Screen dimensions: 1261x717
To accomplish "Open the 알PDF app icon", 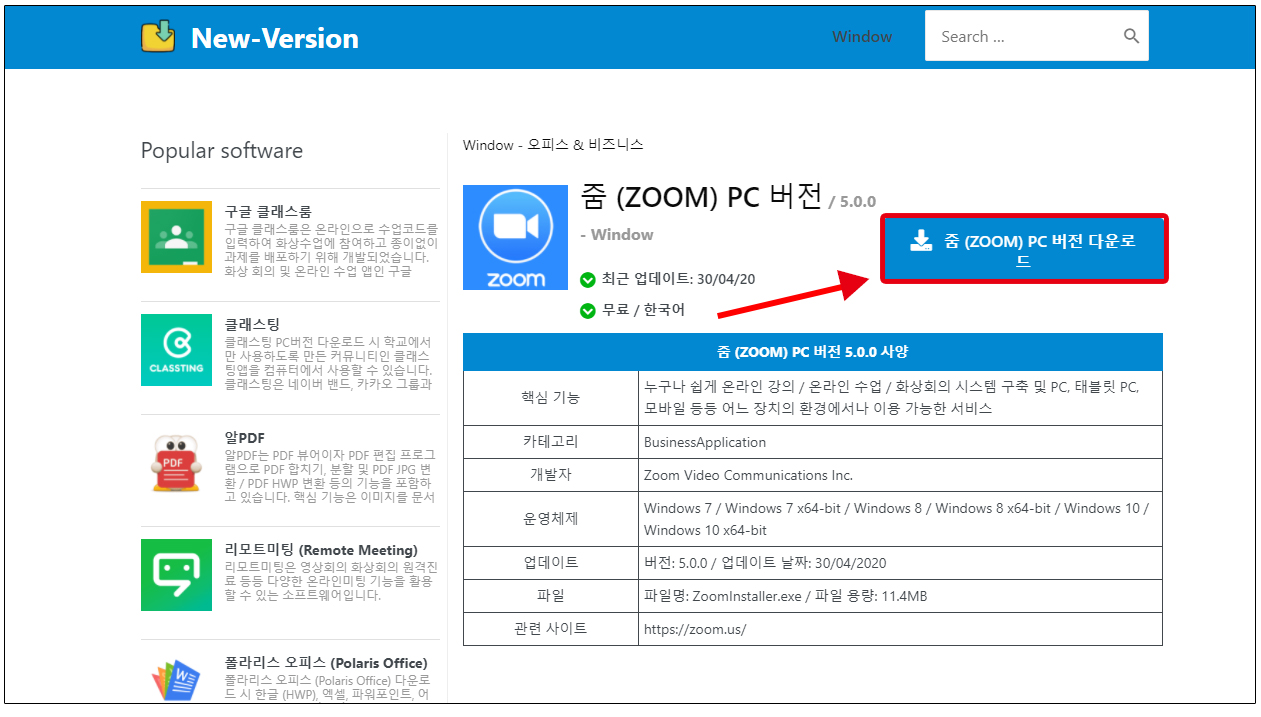I will (176, 463).
